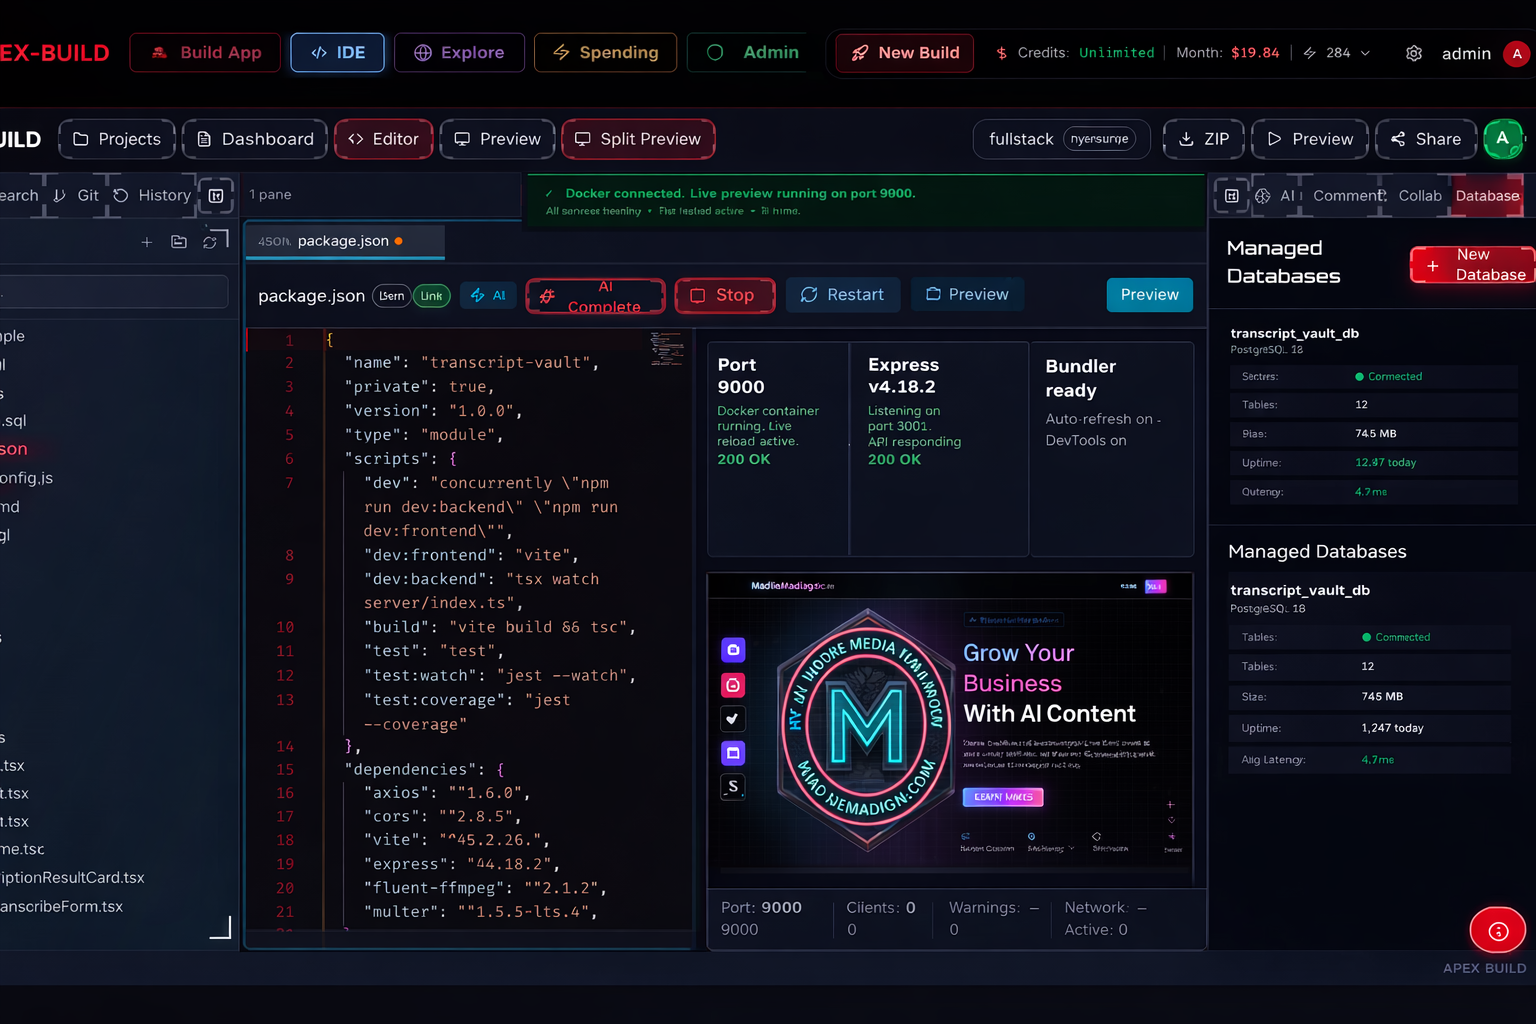Open the Explore section
The width and height of the screenshot is (1536, 1024).
click(459, 53)
